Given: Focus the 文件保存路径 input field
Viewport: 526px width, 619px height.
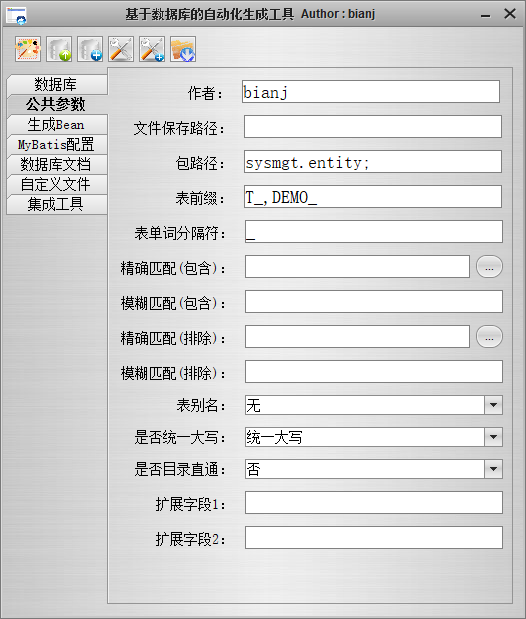Looking at the screenshot, I should (373, 127).
